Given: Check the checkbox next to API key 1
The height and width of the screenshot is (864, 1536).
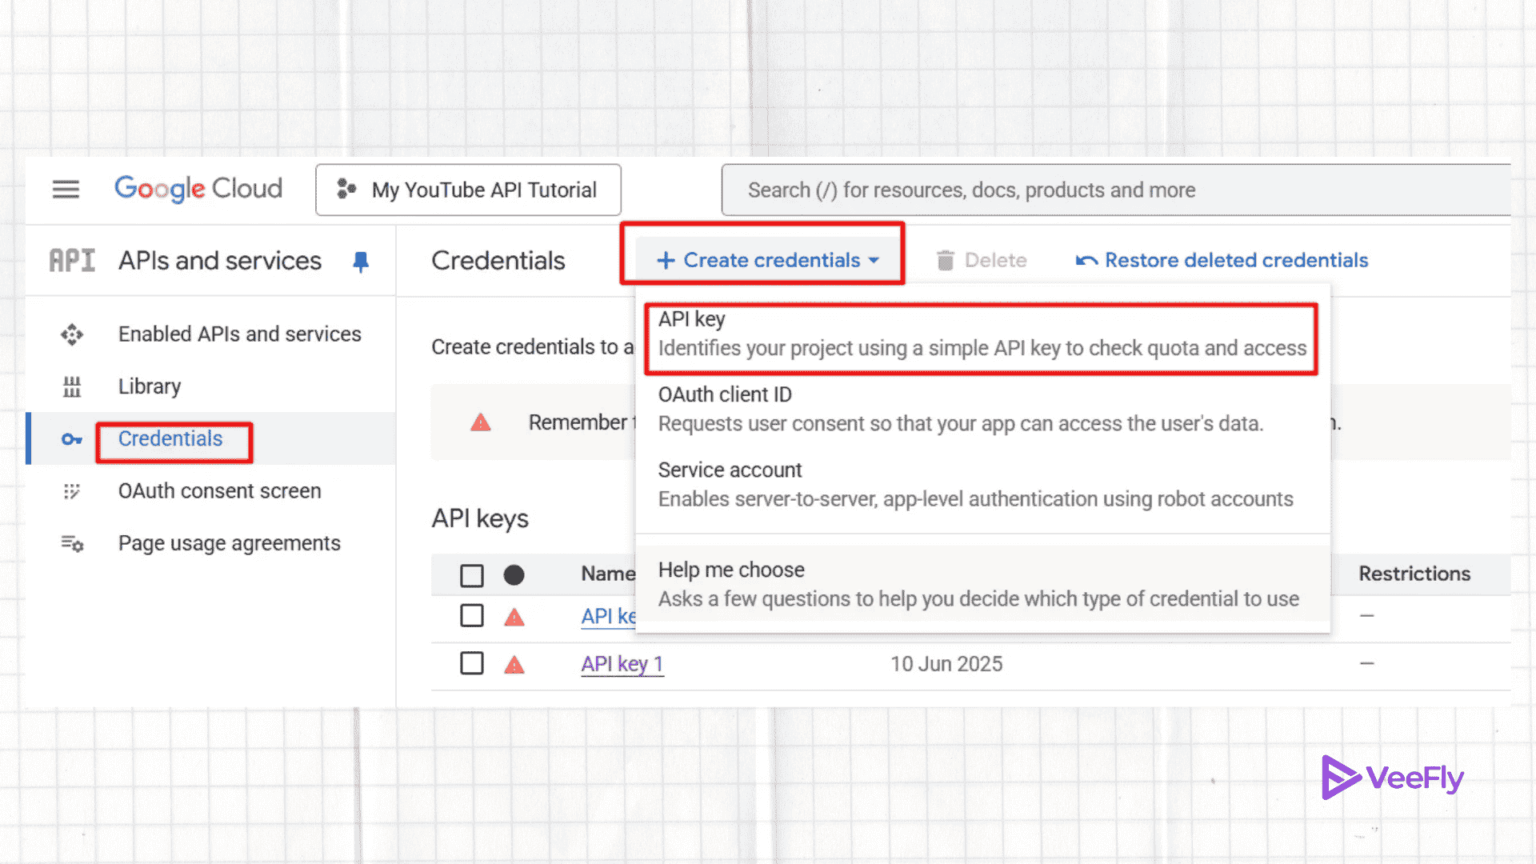Looking at the screenshot, I should [471, 663].
